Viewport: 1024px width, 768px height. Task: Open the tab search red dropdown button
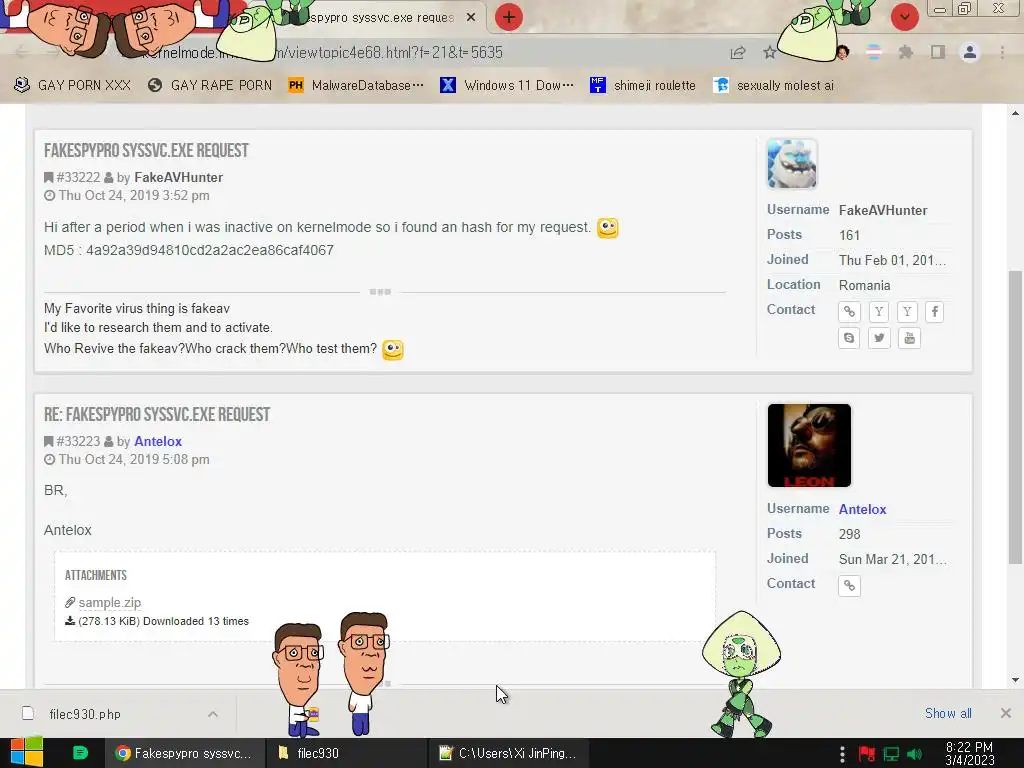click(x=905, y=17)
